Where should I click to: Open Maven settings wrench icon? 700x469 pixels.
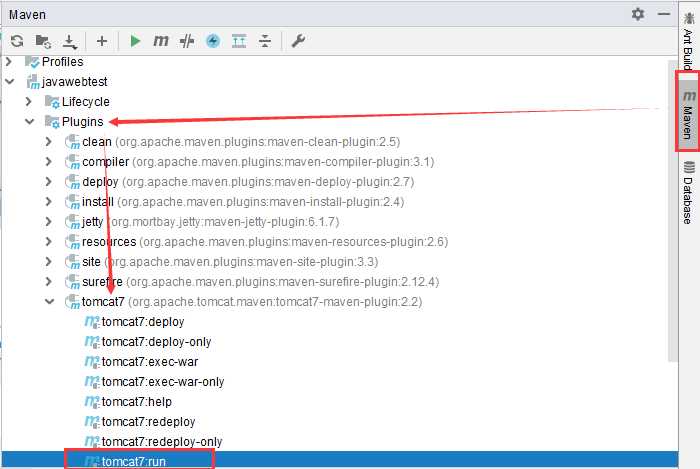298,41
